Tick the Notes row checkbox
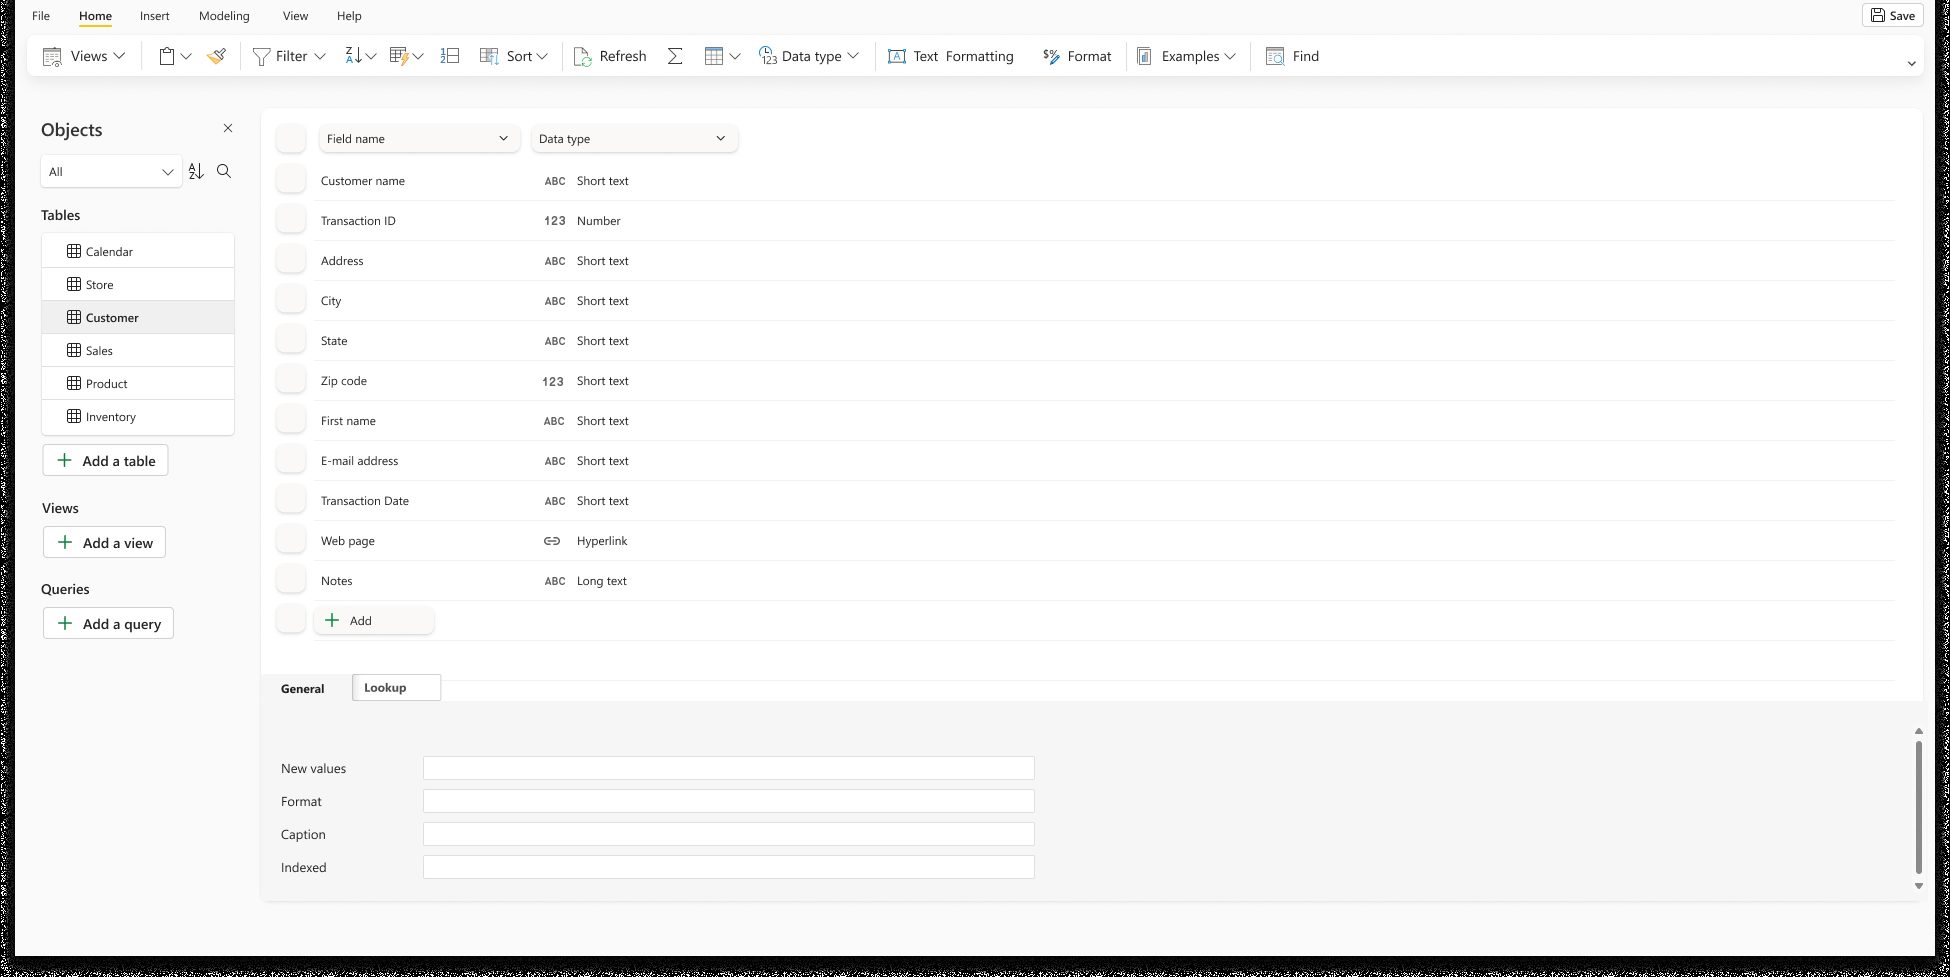Viewport: 1950px width, 977px height. coord(291,580)
